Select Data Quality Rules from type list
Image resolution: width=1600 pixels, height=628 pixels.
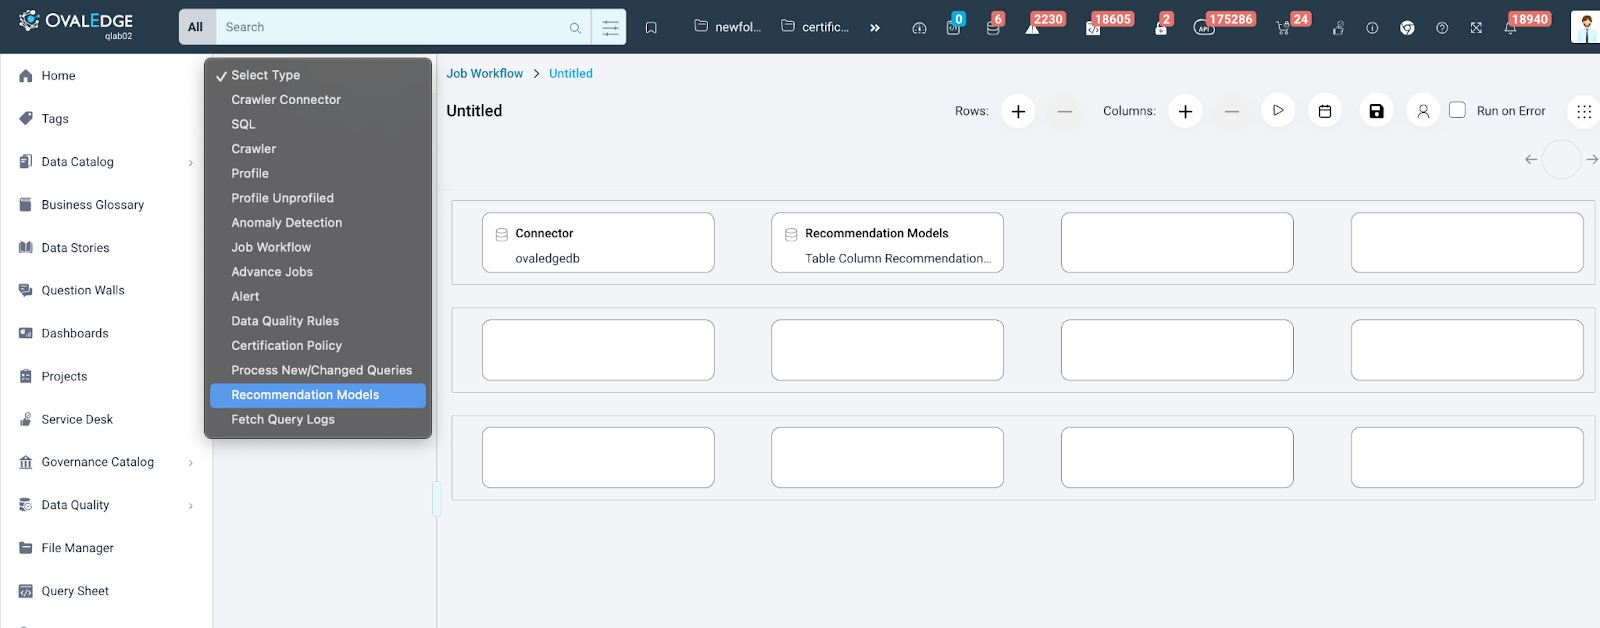pos(318,321)
